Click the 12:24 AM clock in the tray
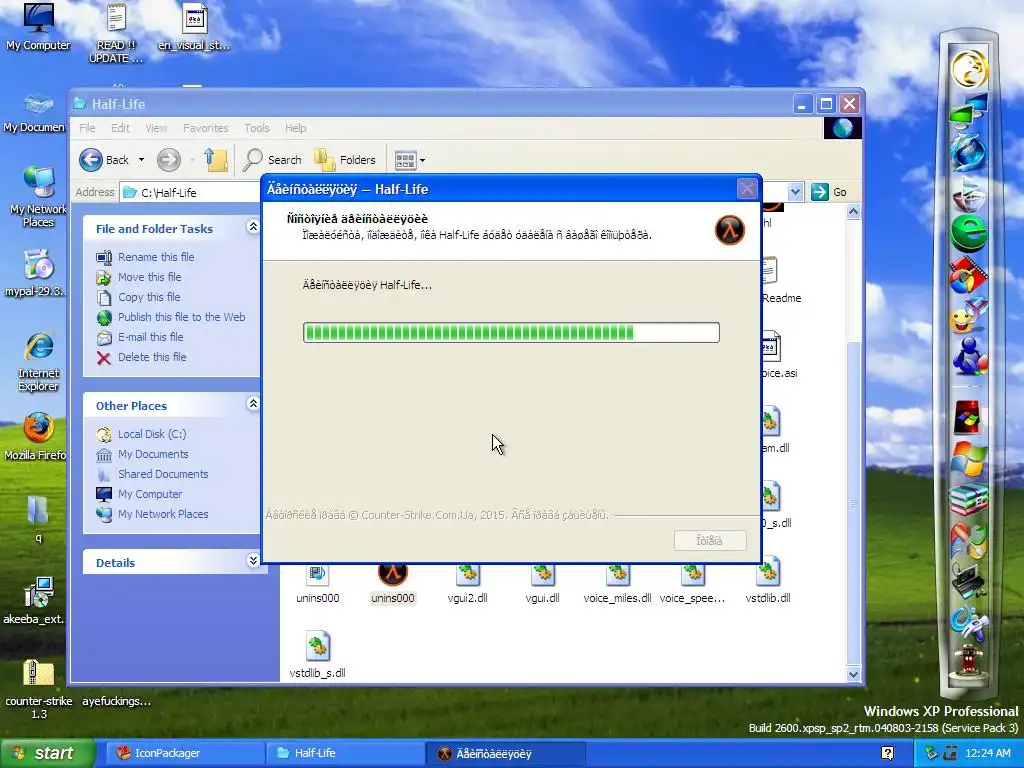Viewport: 1024px width, 768px height. point(987,753)
